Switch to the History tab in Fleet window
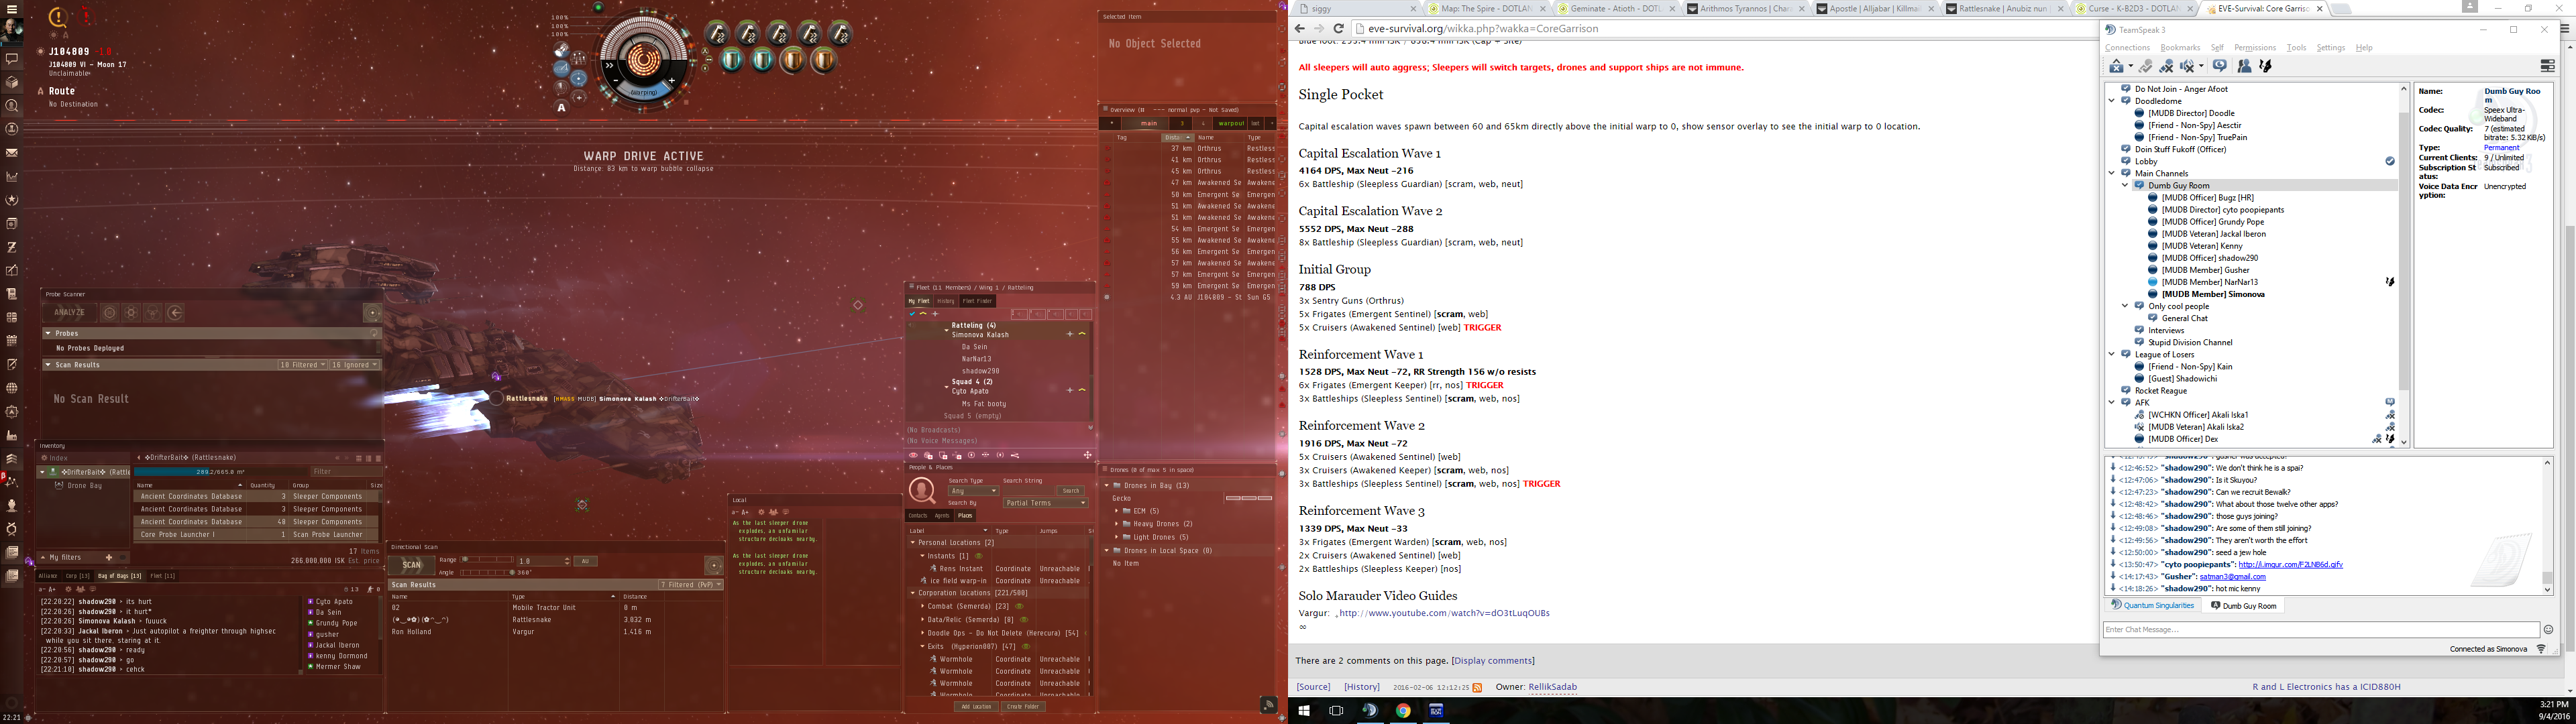 (945, 301)
